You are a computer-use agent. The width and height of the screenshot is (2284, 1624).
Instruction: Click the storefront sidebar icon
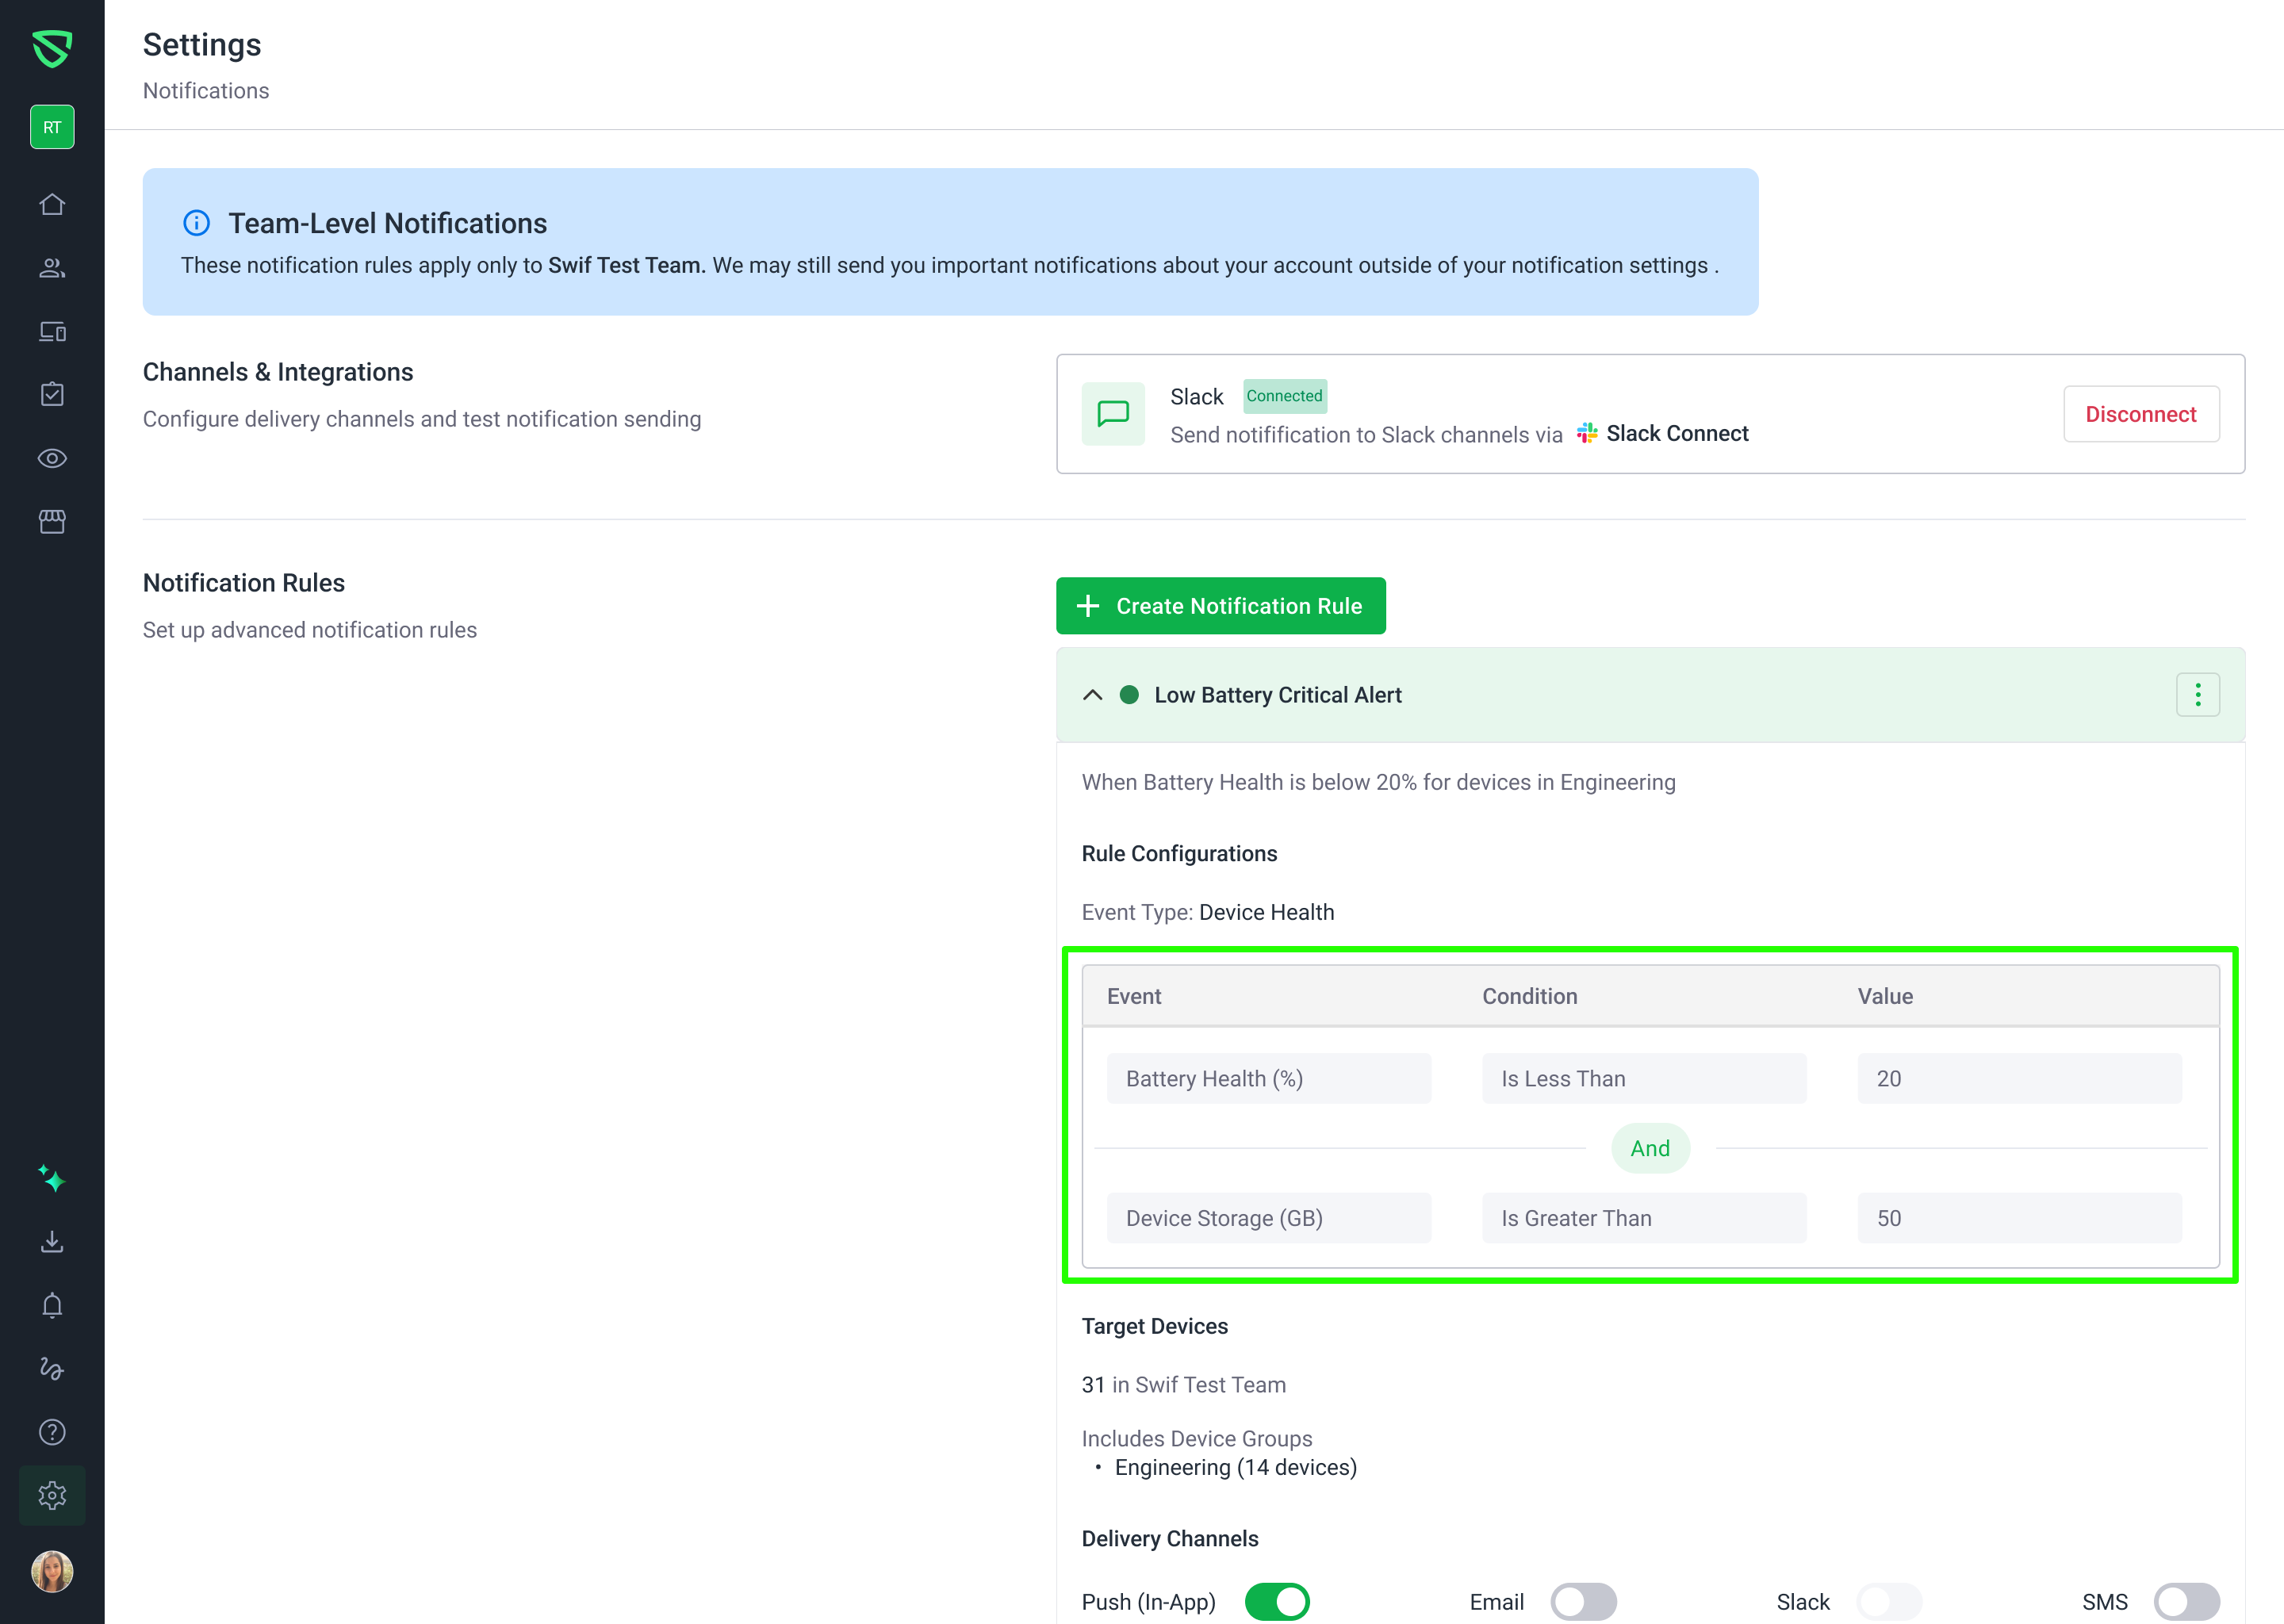point(52,521)
